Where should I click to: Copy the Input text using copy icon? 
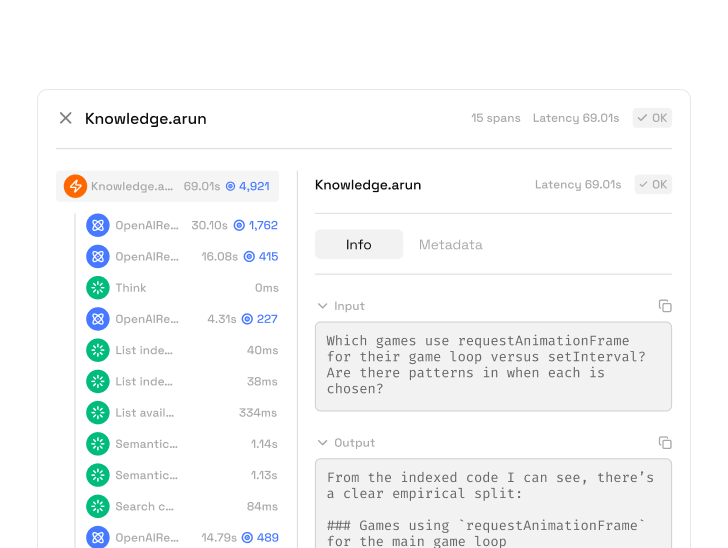click(665, 306)
